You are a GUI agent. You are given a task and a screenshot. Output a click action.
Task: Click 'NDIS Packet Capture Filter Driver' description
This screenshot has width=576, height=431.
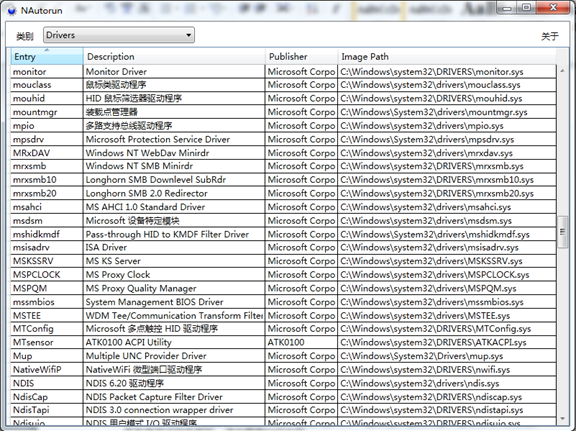click(154, 397)
